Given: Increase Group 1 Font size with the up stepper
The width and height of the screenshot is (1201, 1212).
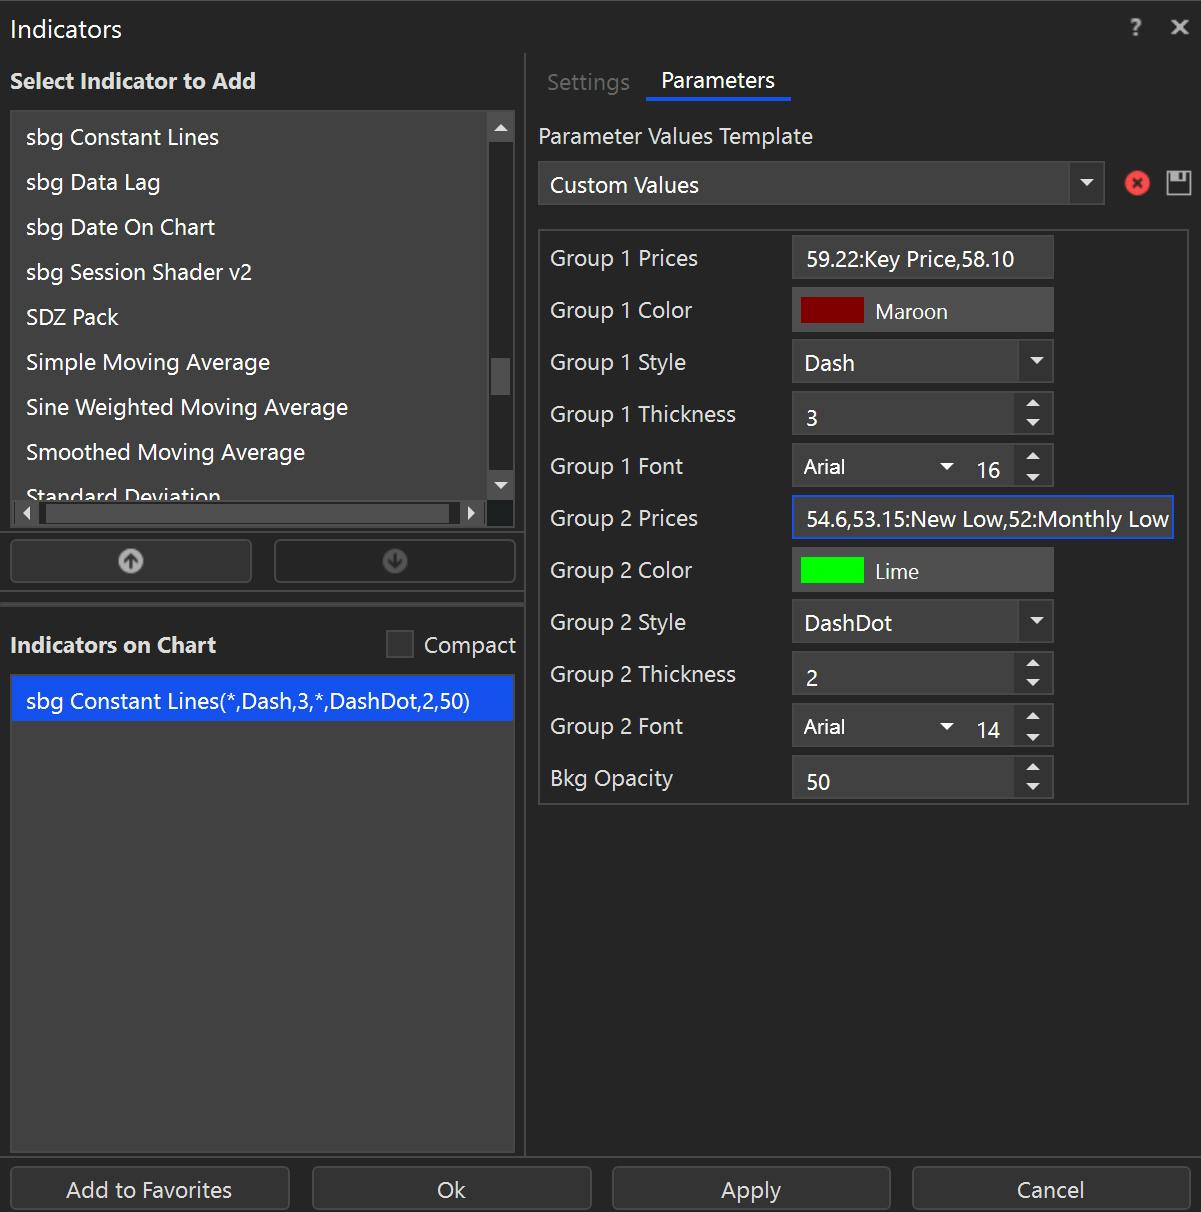Looking at the screenshot, I should [x=1033, y=457].
